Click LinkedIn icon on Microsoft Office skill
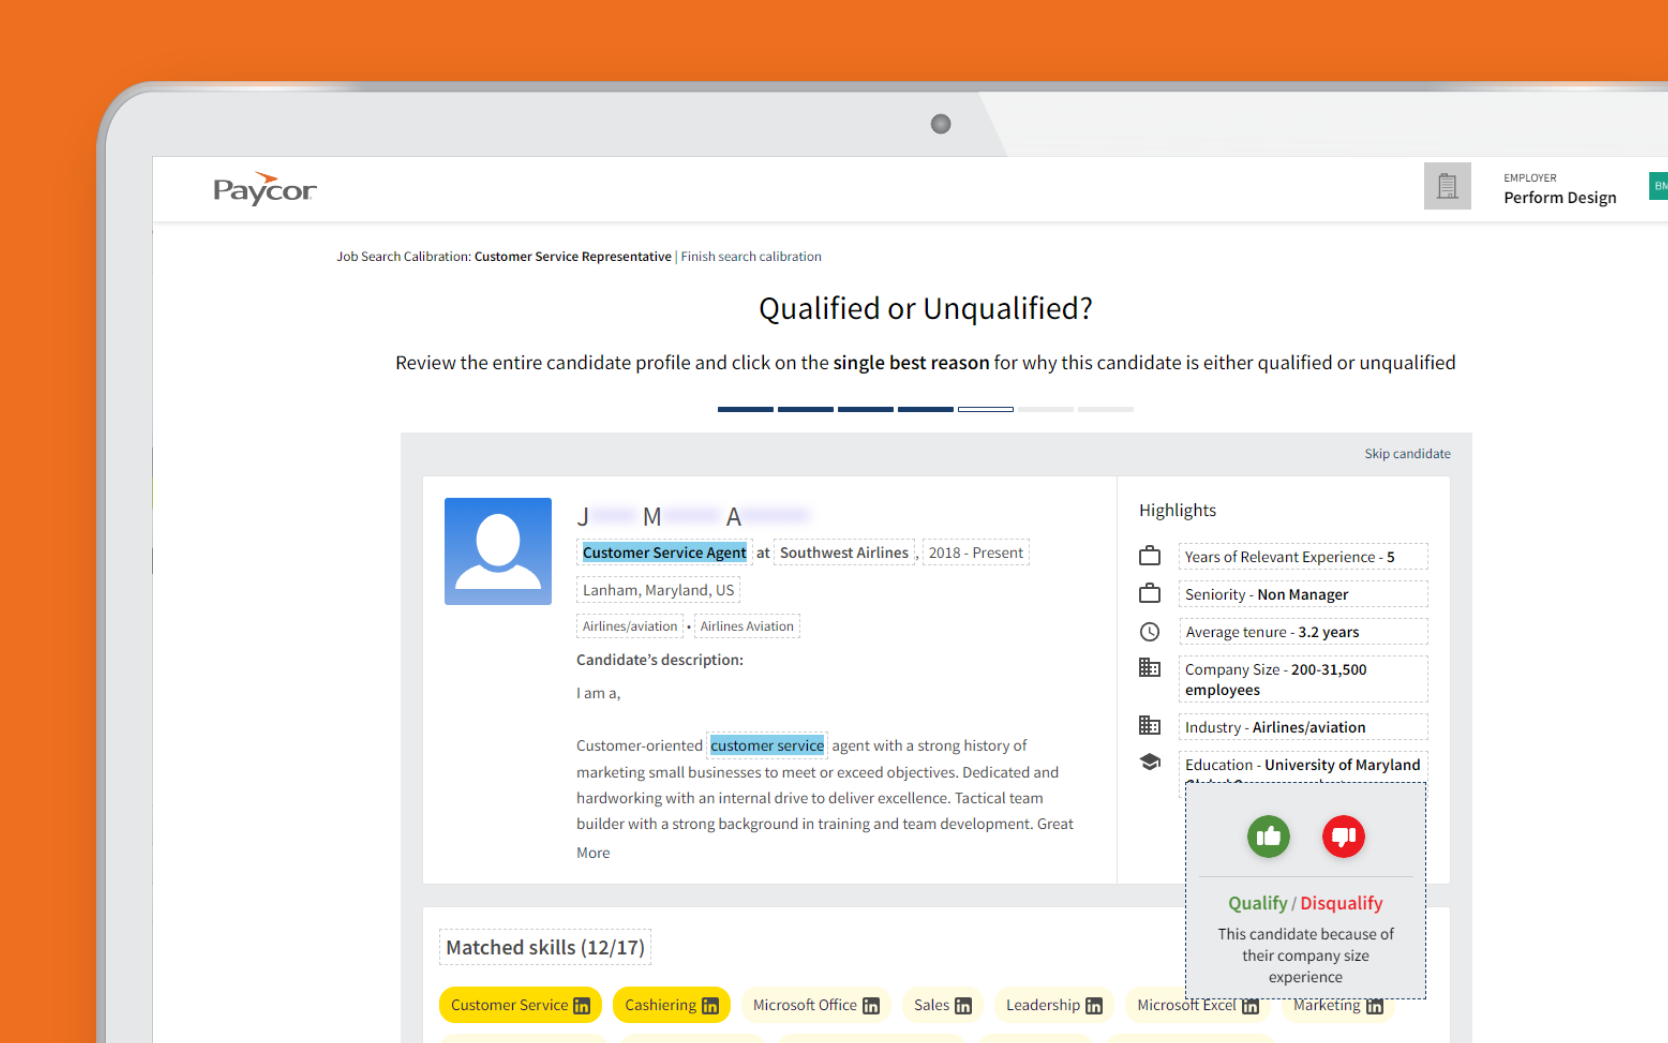 click(871, 1006)
